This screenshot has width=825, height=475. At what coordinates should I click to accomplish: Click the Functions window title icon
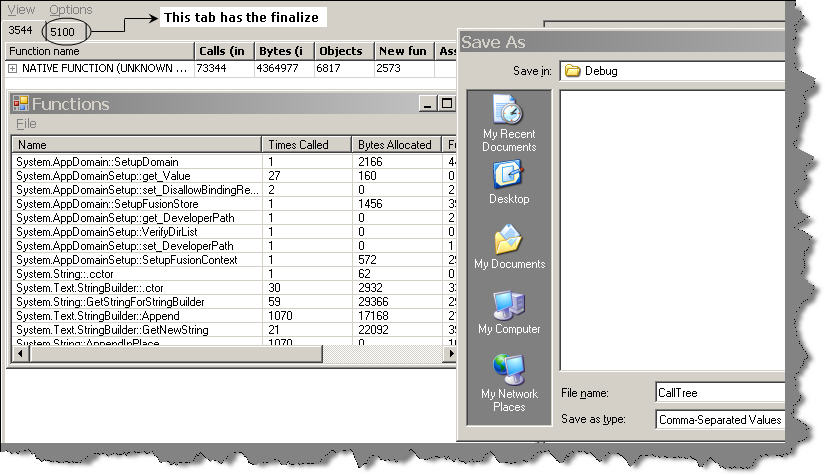[x=21, y=104]
